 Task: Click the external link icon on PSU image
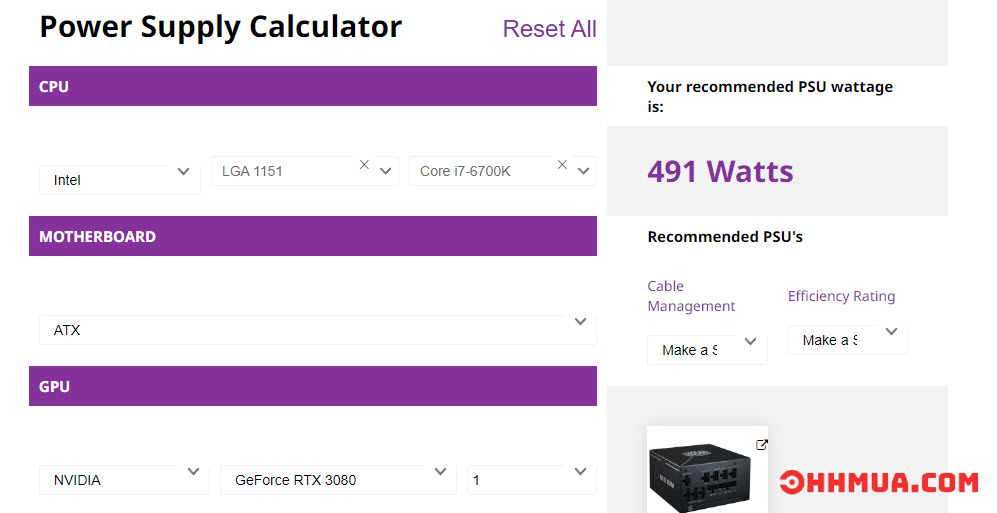pos(761,445)
